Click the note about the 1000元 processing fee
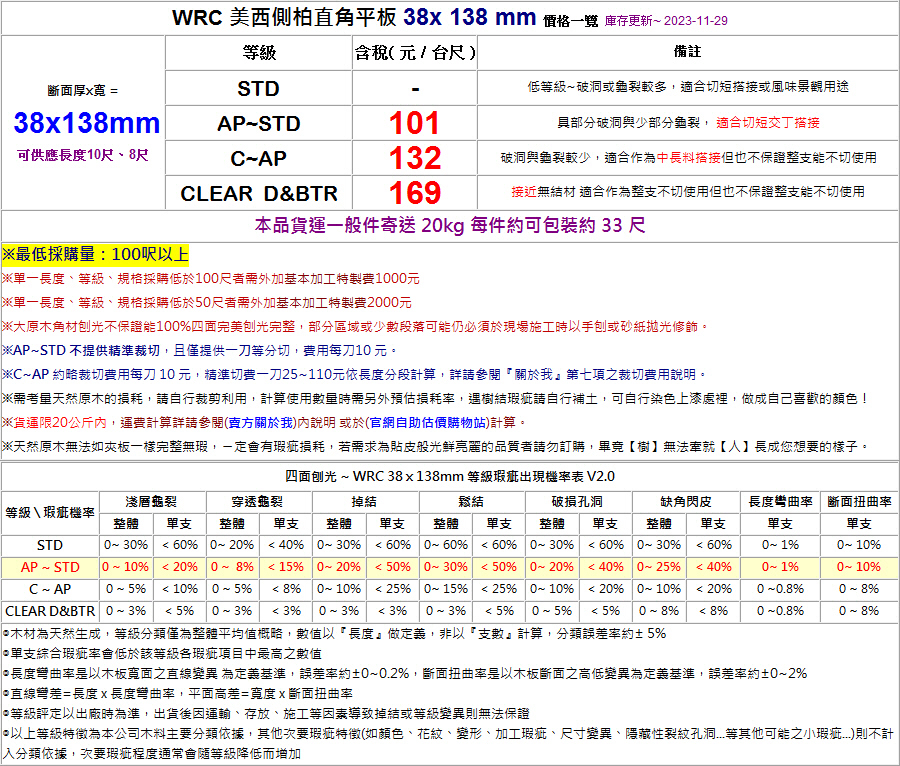The image size is (900, 766). tap(211, 279)
